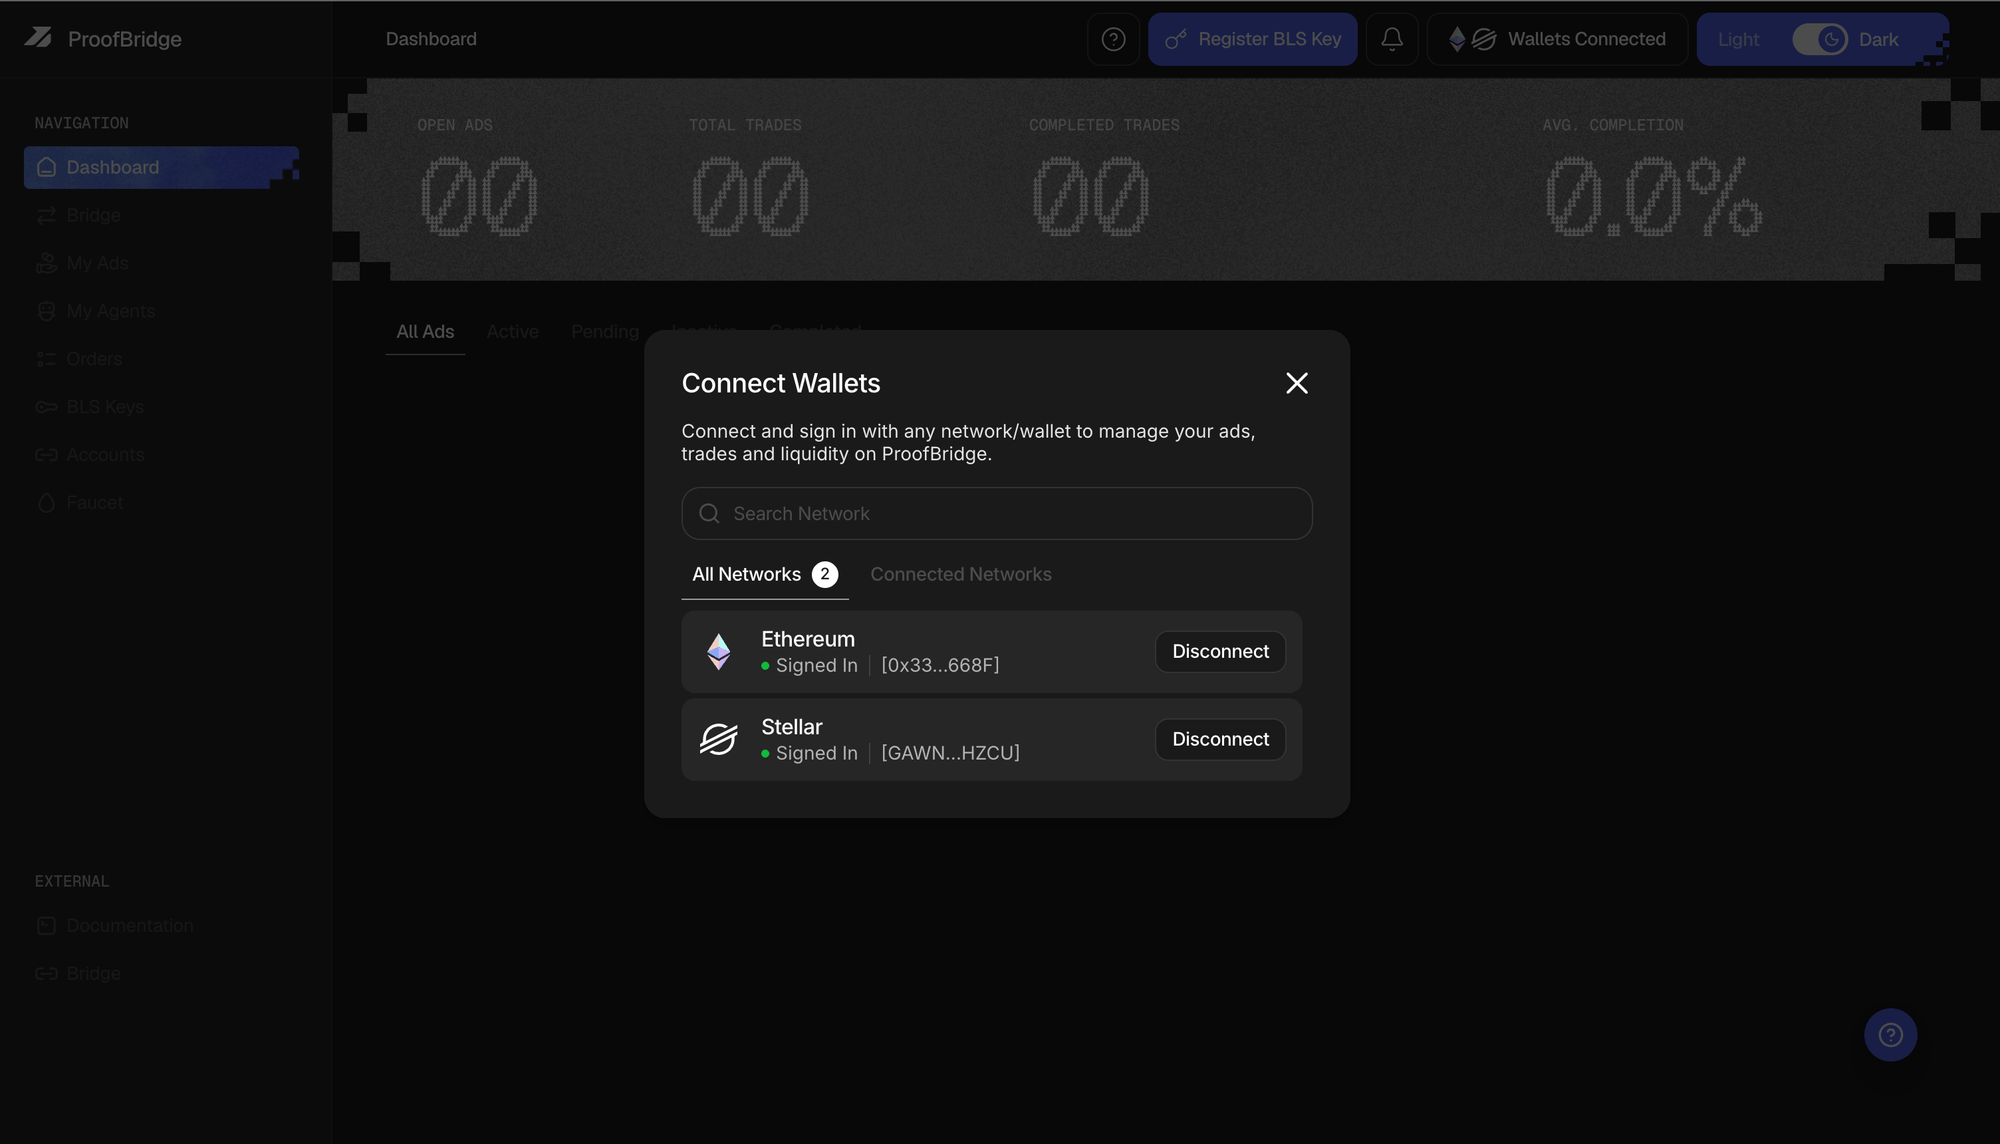Click the search magnifier icon
This screenshot has height=1144, width=2000.
click(709, 514)
